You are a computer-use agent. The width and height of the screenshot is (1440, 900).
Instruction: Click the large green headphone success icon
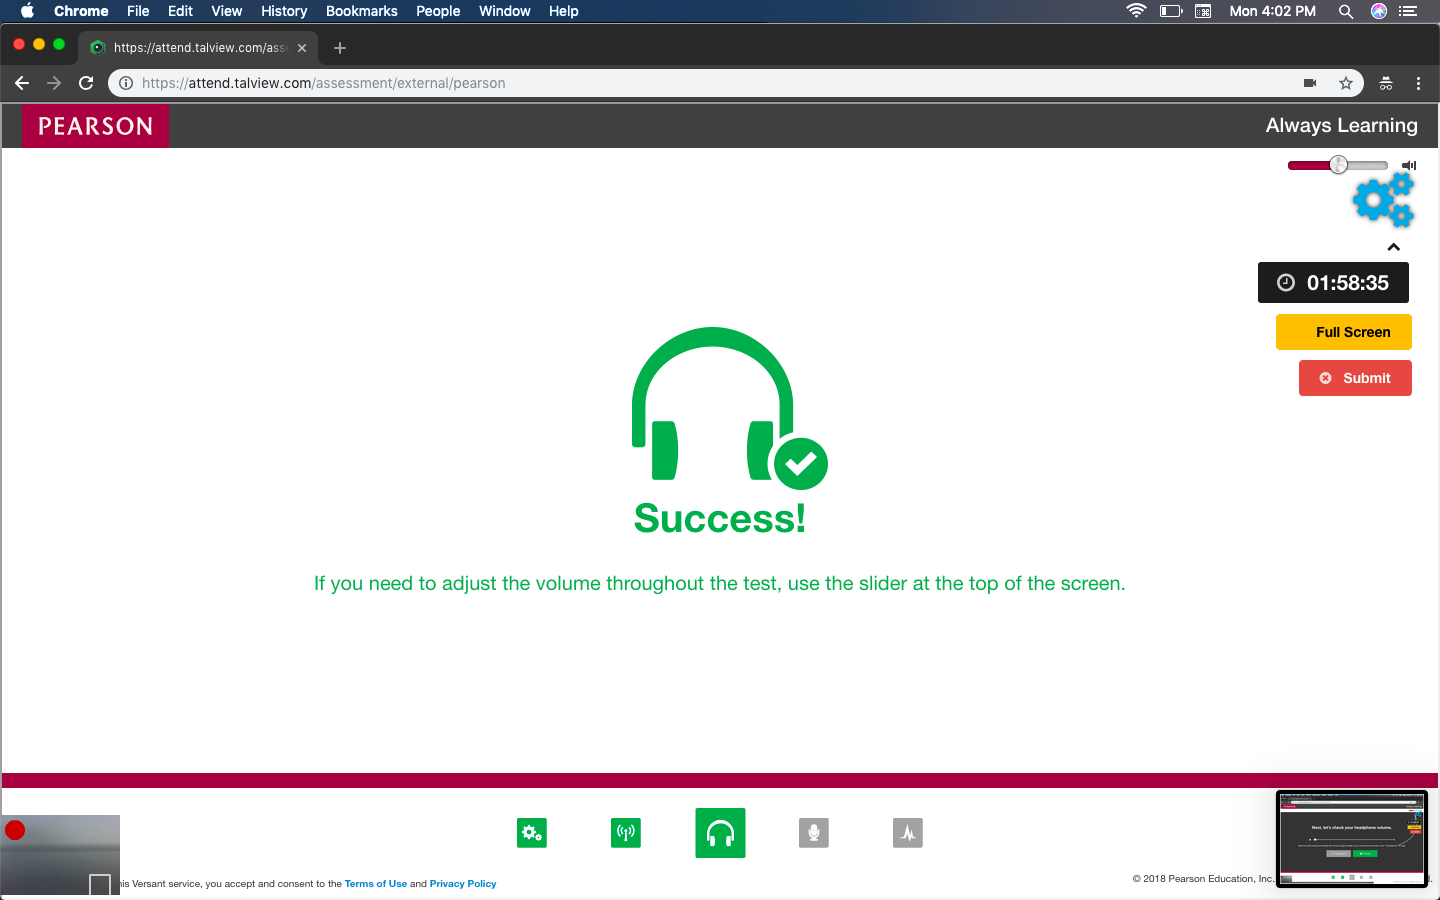pyautogui.click(x=729, y=408)
